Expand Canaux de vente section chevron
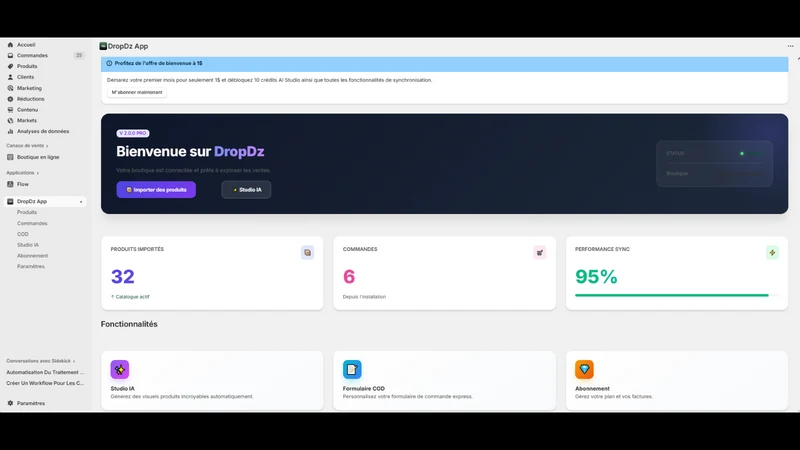This screenshot has width=800, height=450. tap(47, 146)
